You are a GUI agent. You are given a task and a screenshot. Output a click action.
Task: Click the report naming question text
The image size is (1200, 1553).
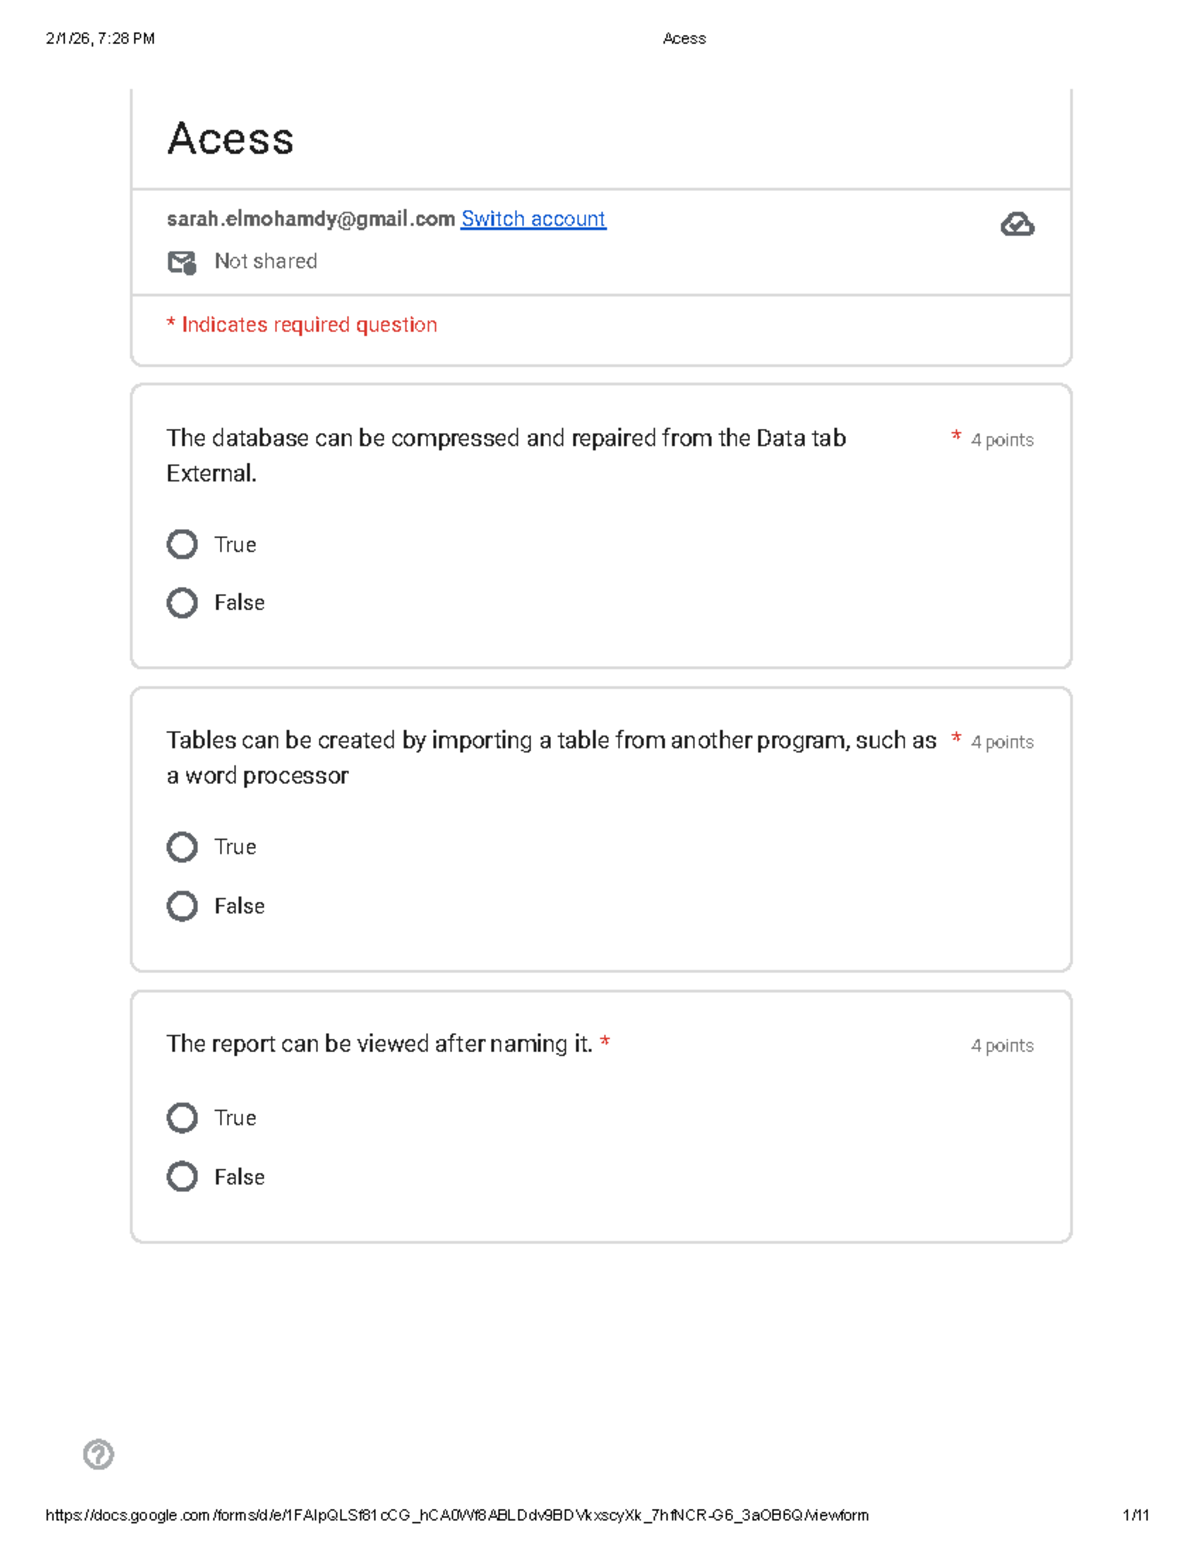pos(379,1044)
